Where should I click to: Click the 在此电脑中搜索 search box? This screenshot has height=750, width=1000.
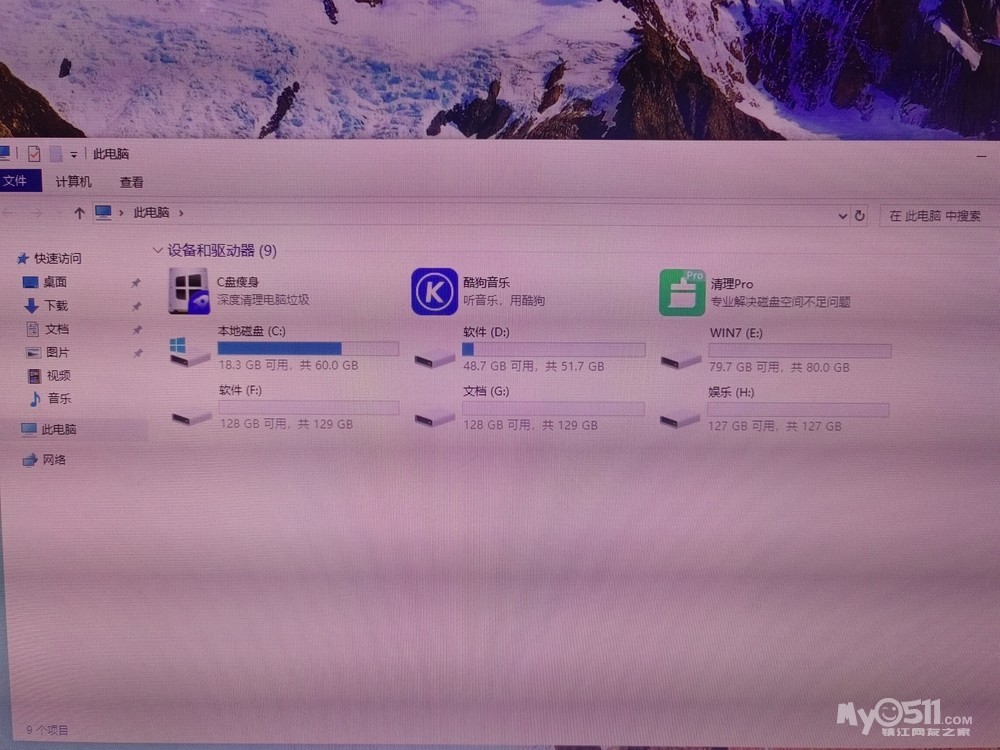click(935, 215)
